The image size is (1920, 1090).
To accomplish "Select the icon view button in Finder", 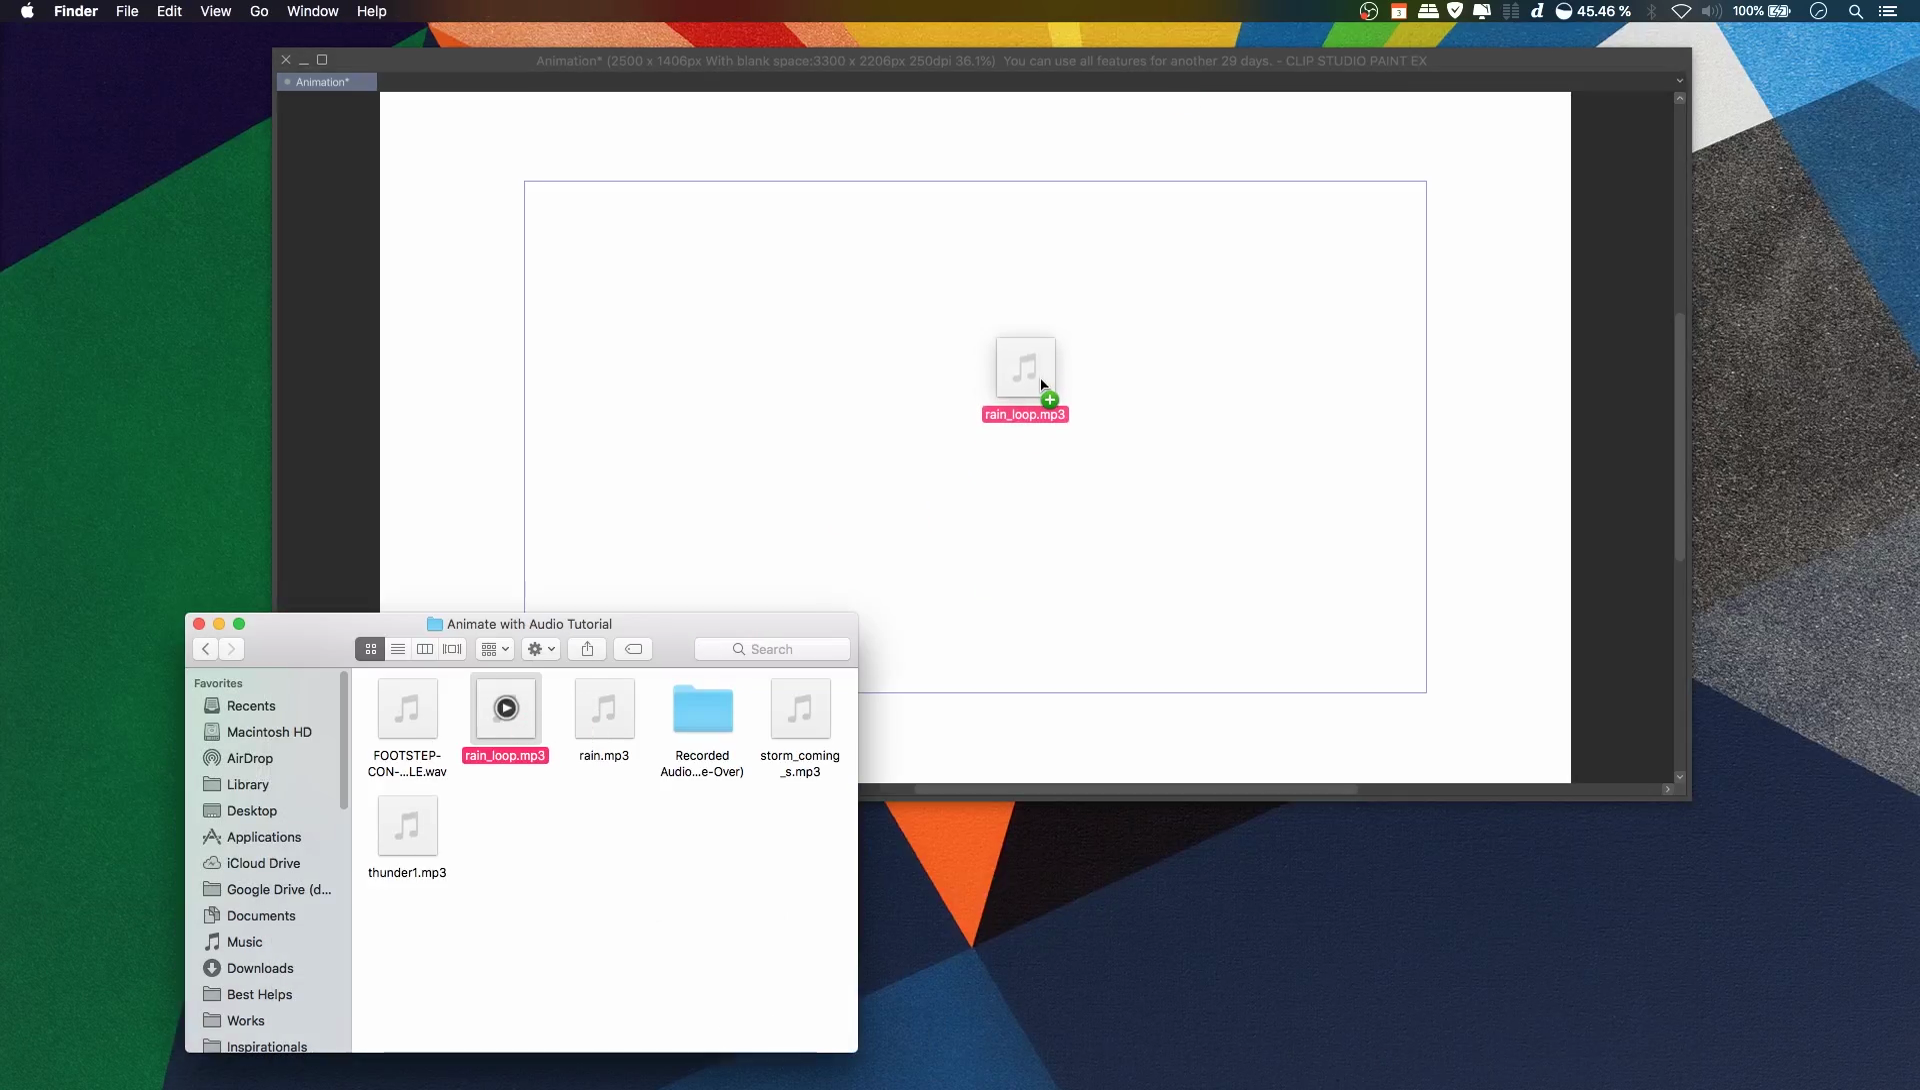I will coord(370,649).
